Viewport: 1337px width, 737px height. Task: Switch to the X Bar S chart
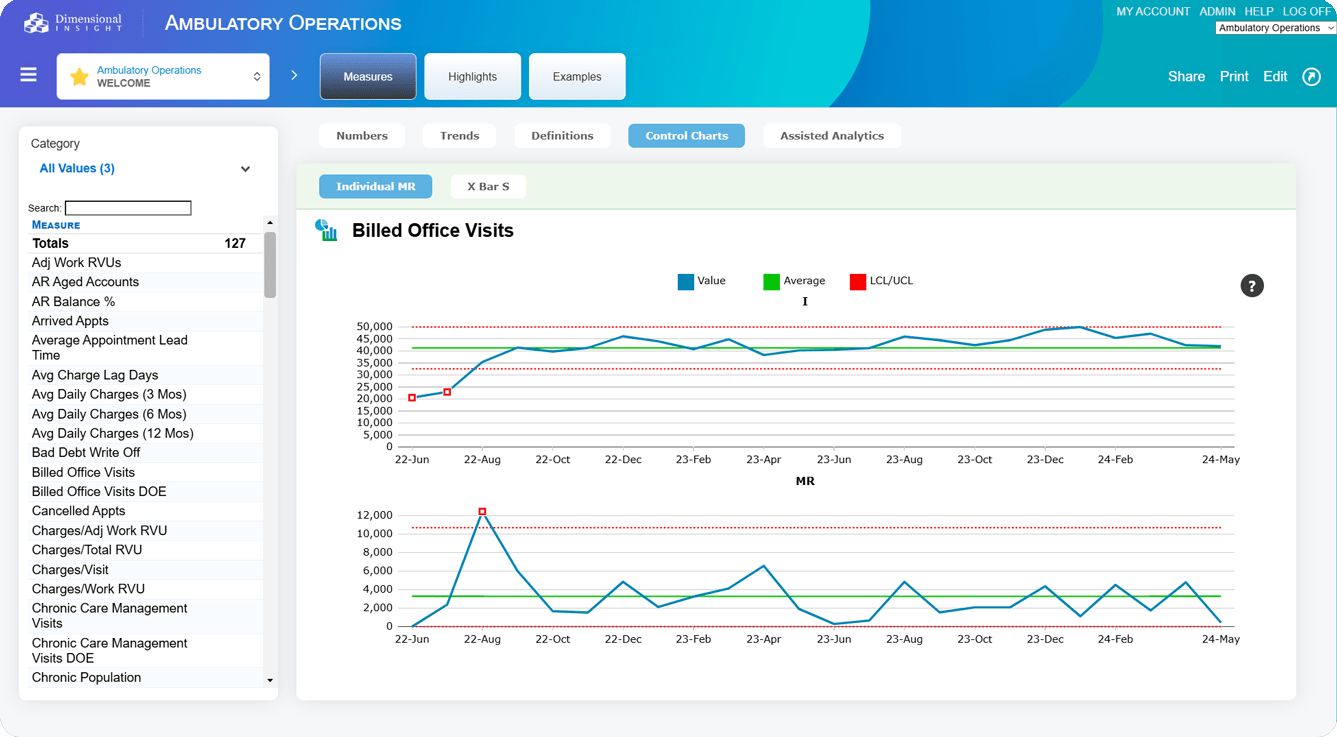488,187
